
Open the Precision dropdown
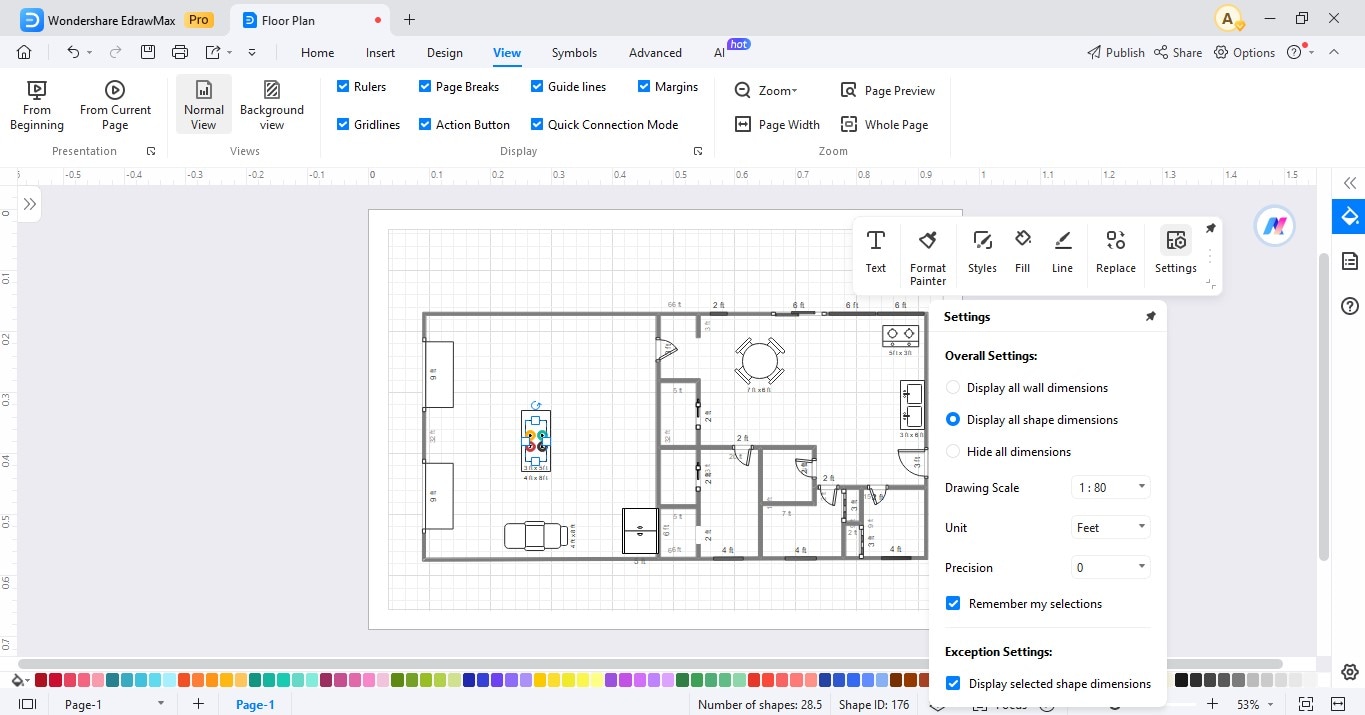point(1111,568)
